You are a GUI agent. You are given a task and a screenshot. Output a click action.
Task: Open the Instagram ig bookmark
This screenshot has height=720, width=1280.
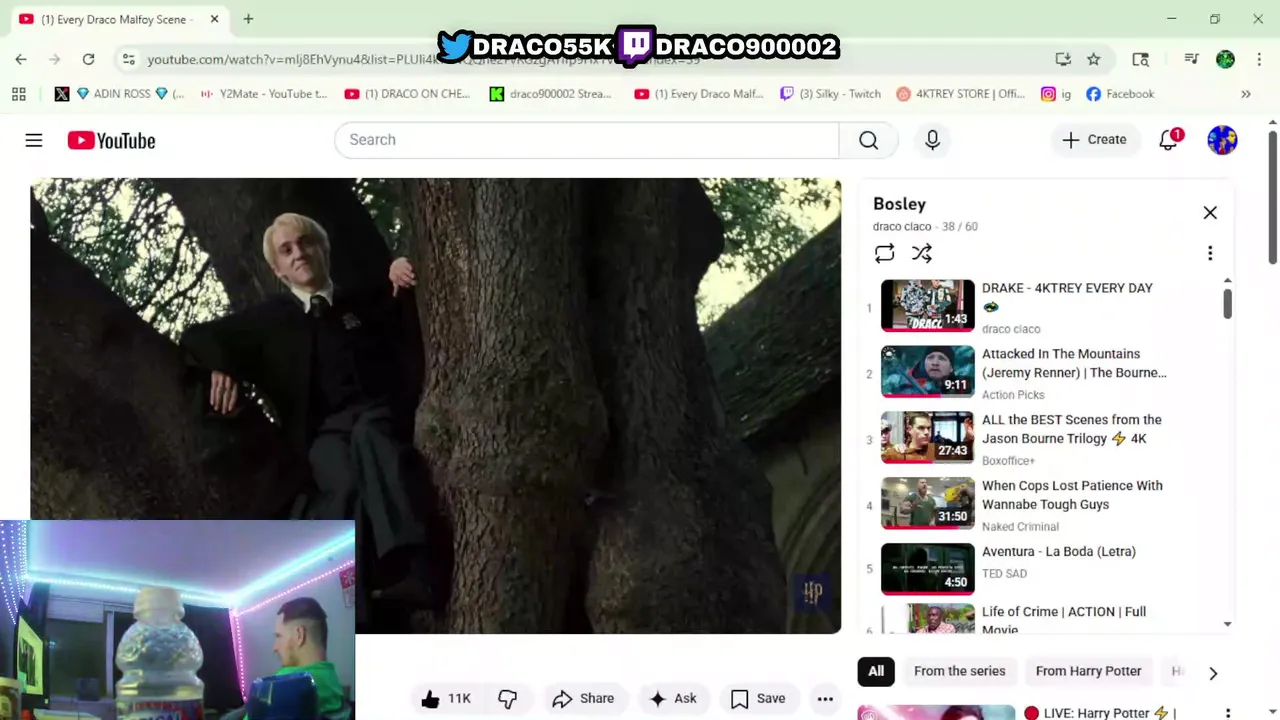pyautogui.click(x=1056, y=94)
